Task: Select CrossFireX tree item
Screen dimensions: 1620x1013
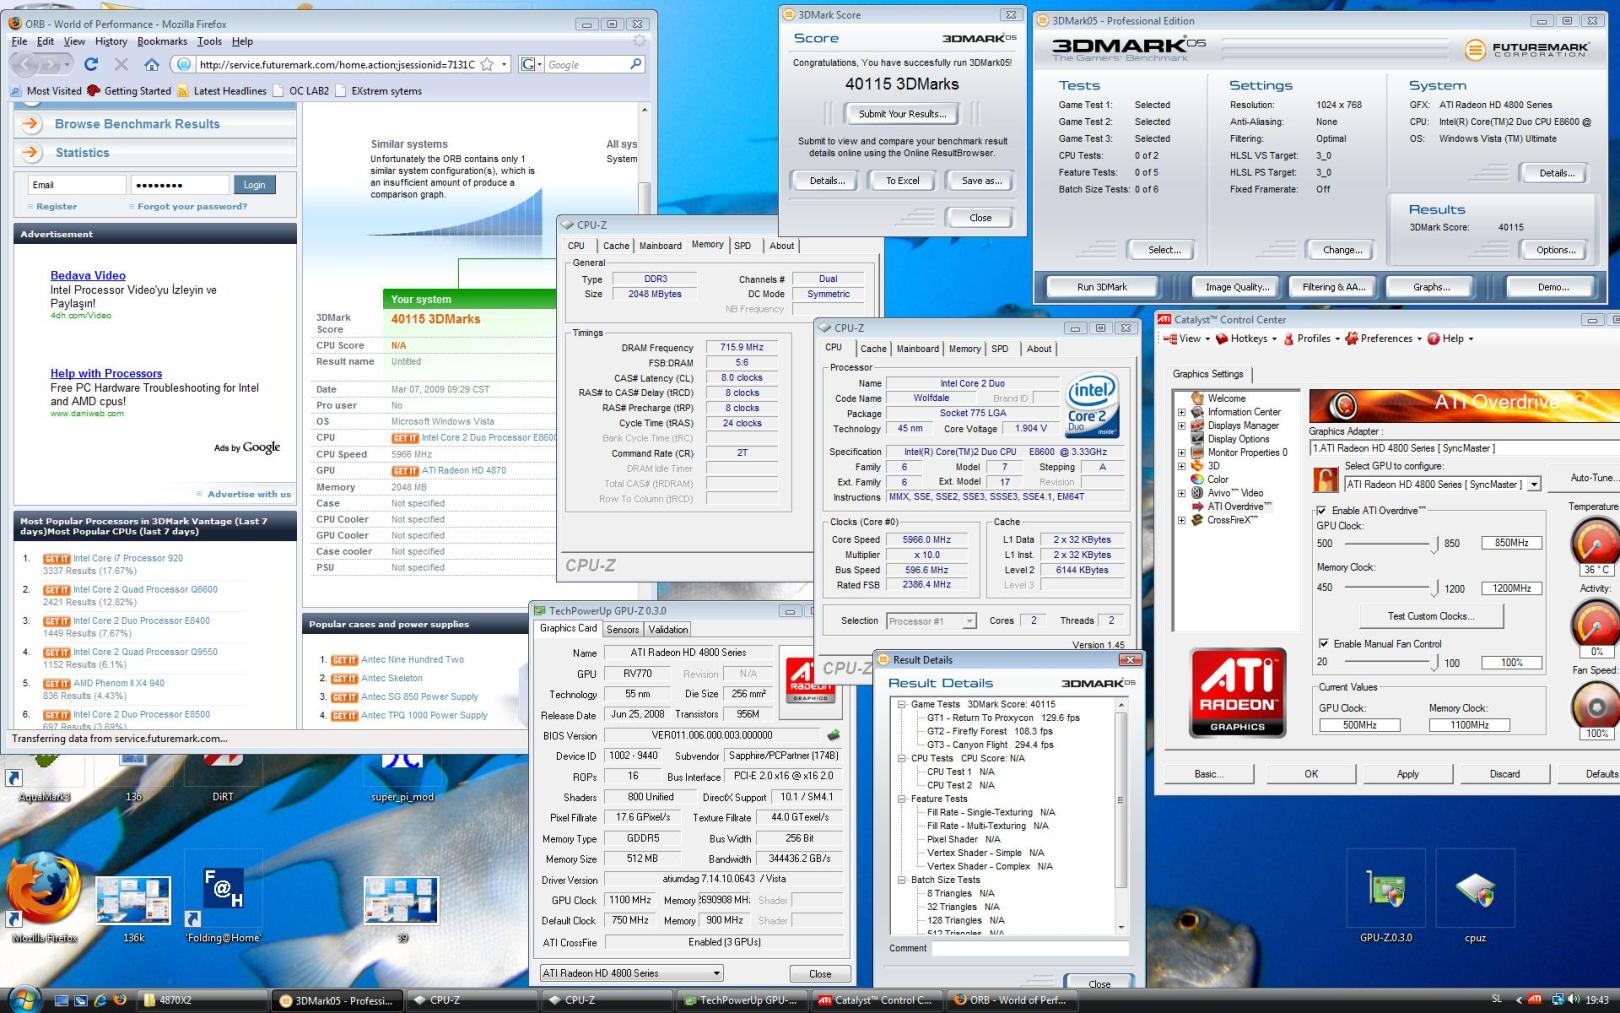Action: click(1231, 520)
